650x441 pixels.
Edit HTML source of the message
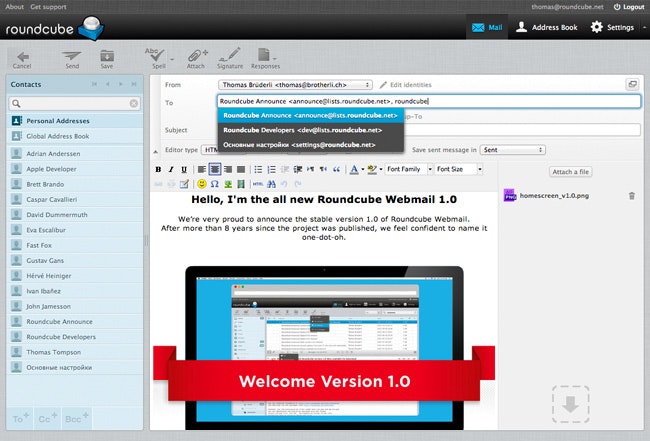coord(258,184)
